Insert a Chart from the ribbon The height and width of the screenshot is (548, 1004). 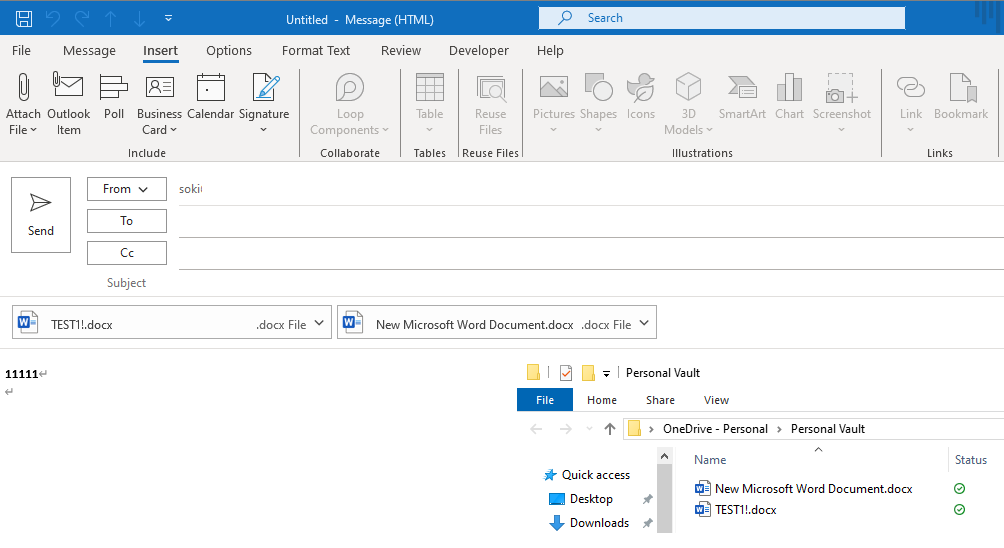click(789, 97)
